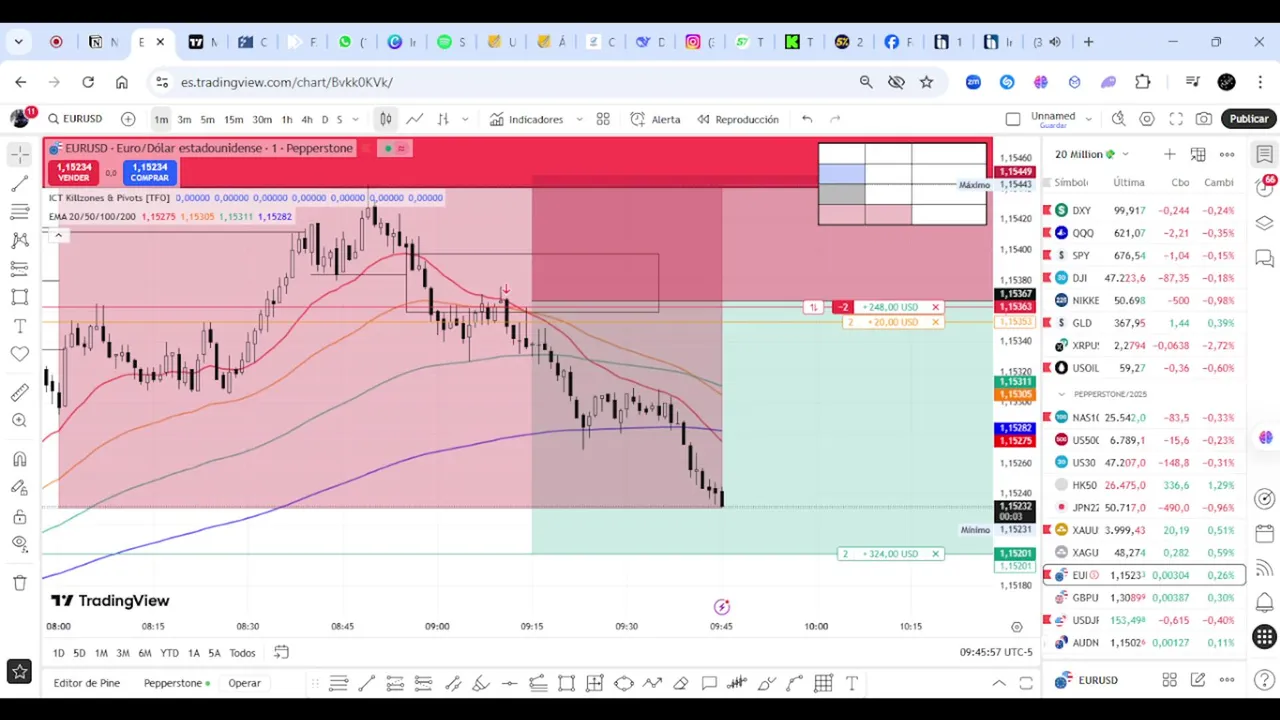Image resolution: width=1280 pixels, height=720 pixels.
Task: Select the XAUU row in the watchlist
Action: point(1145,530)
